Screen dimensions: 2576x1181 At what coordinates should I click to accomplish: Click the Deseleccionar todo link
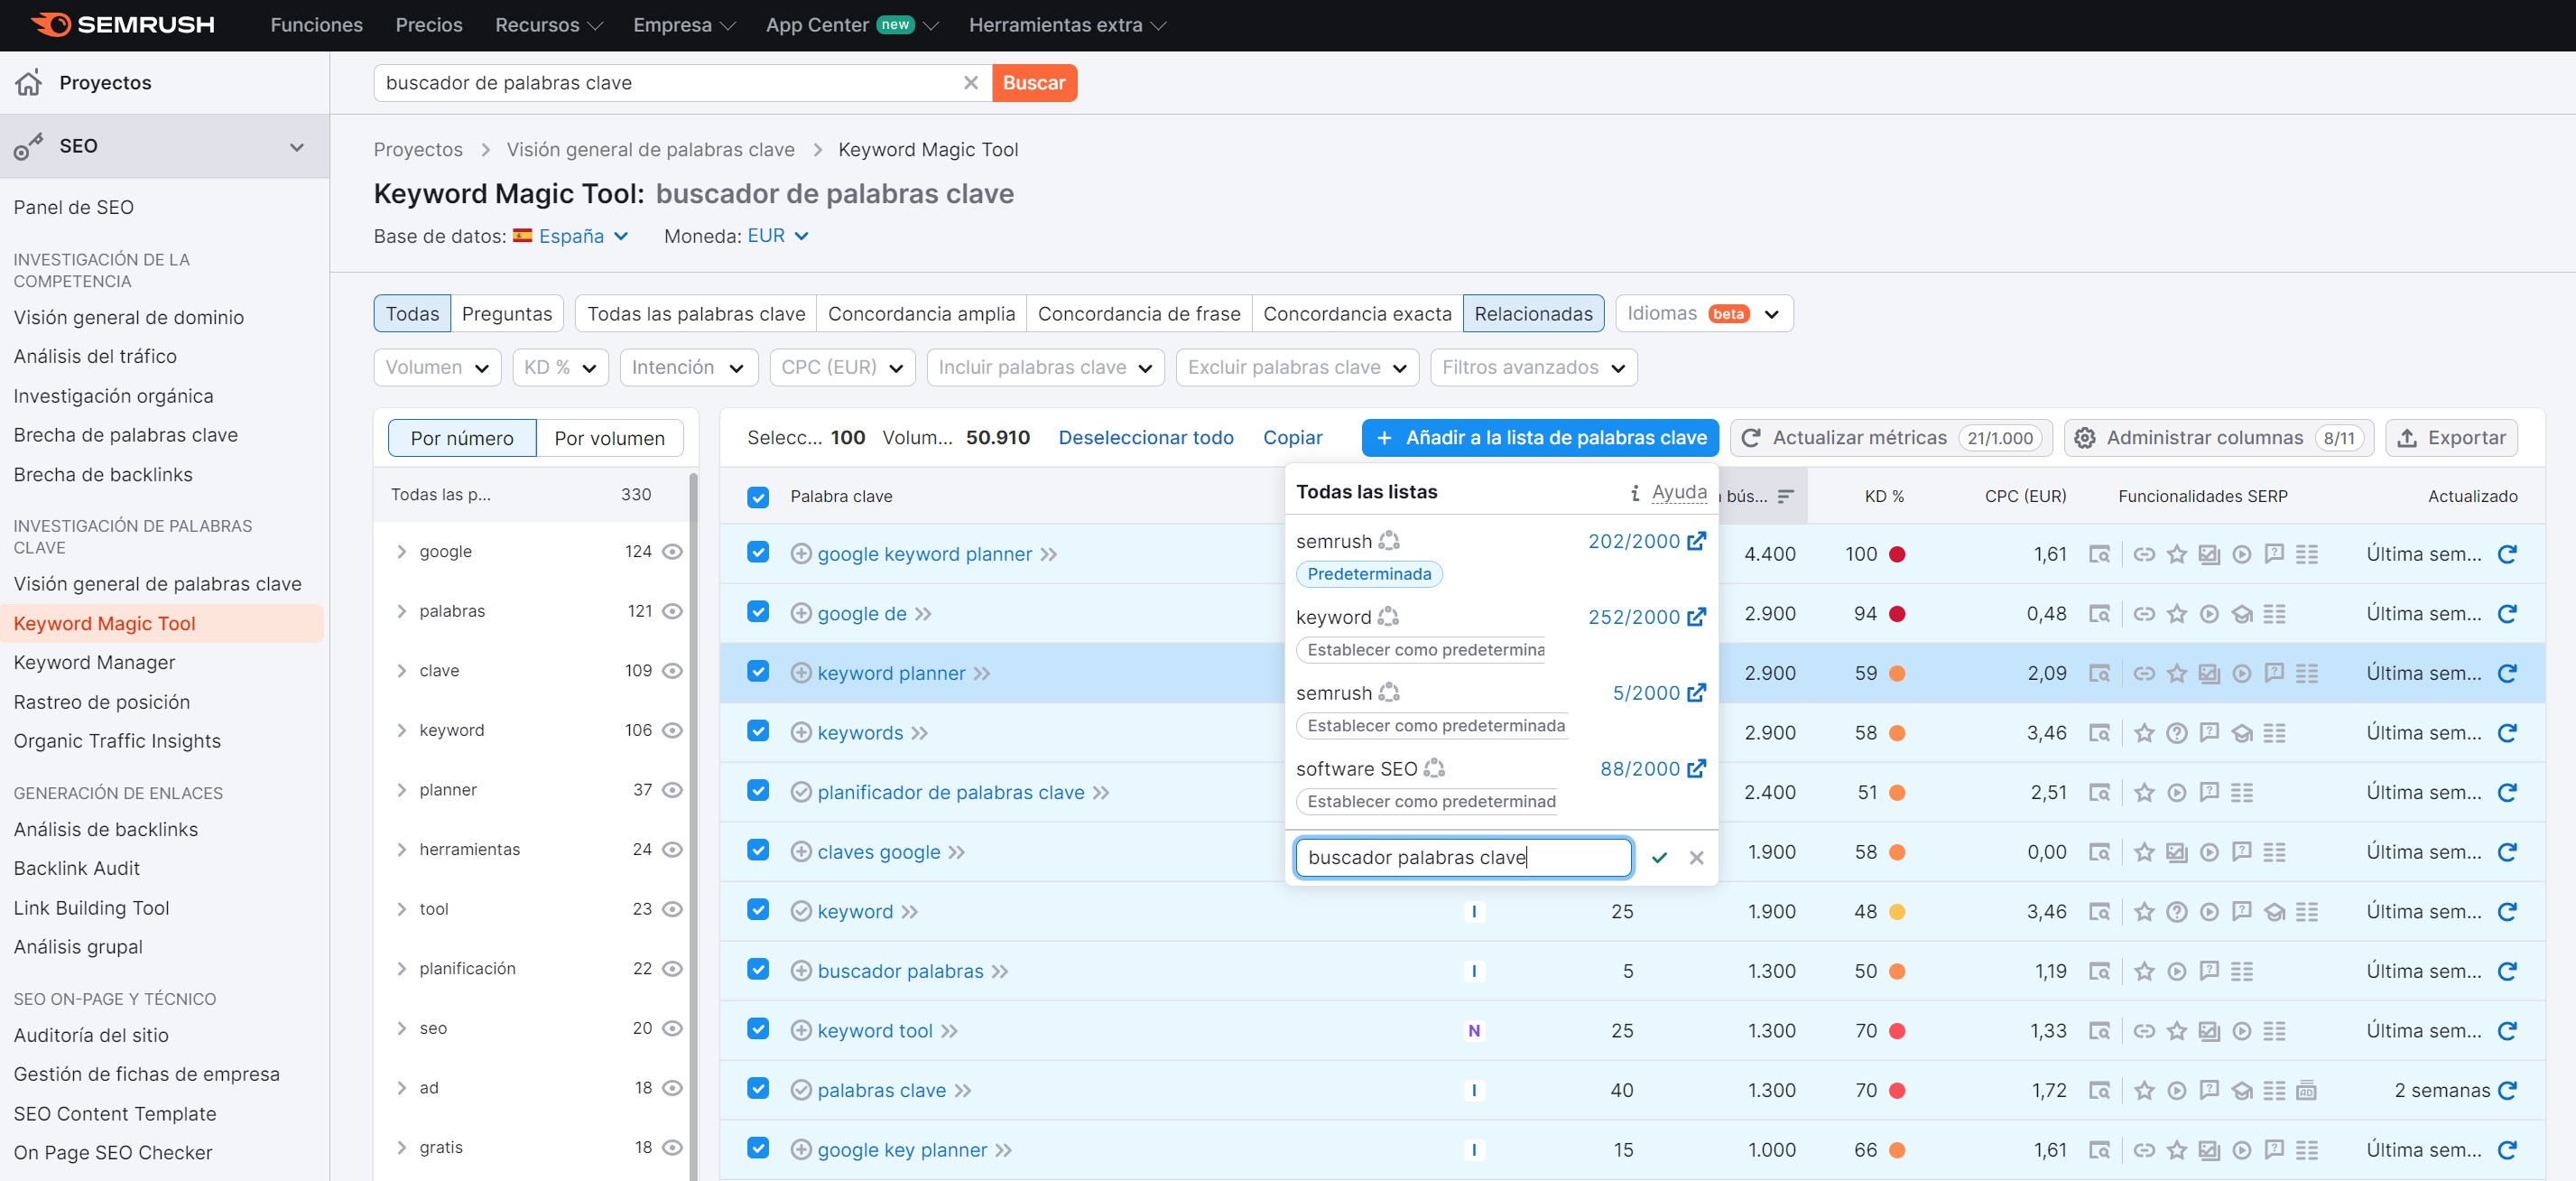pos(1146,437)
